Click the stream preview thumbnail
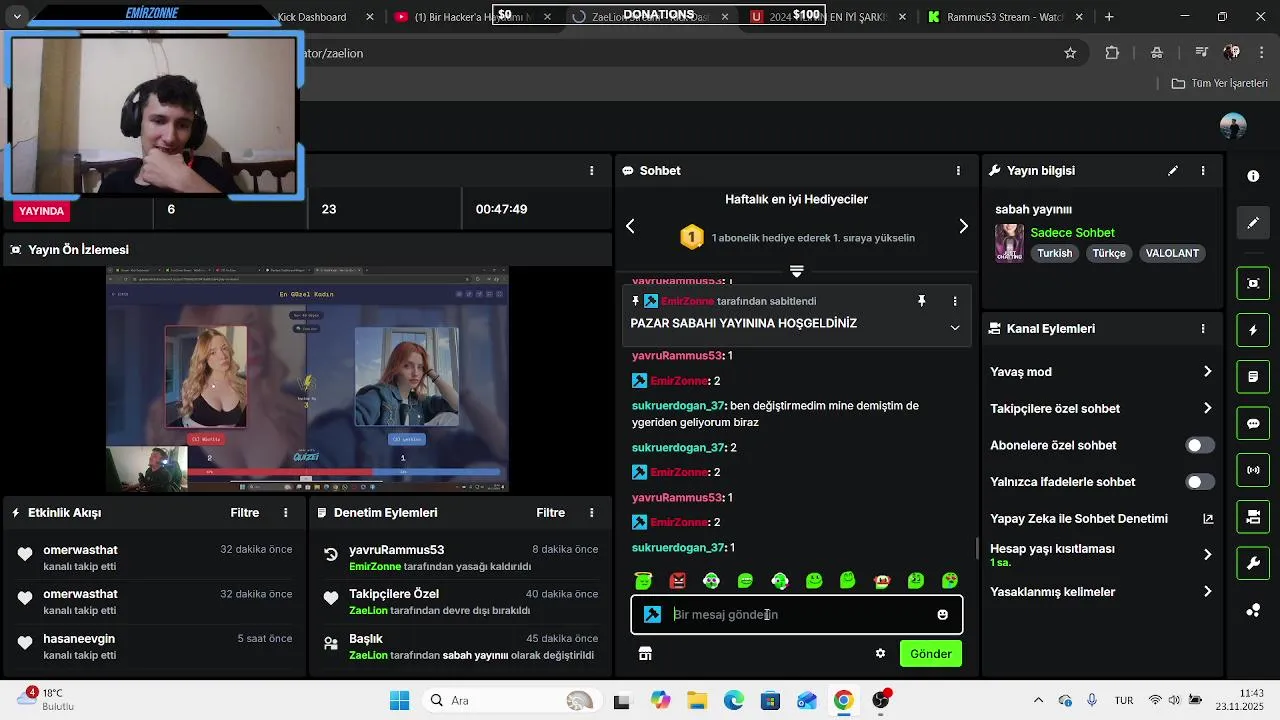 click(x=307, y=380)
